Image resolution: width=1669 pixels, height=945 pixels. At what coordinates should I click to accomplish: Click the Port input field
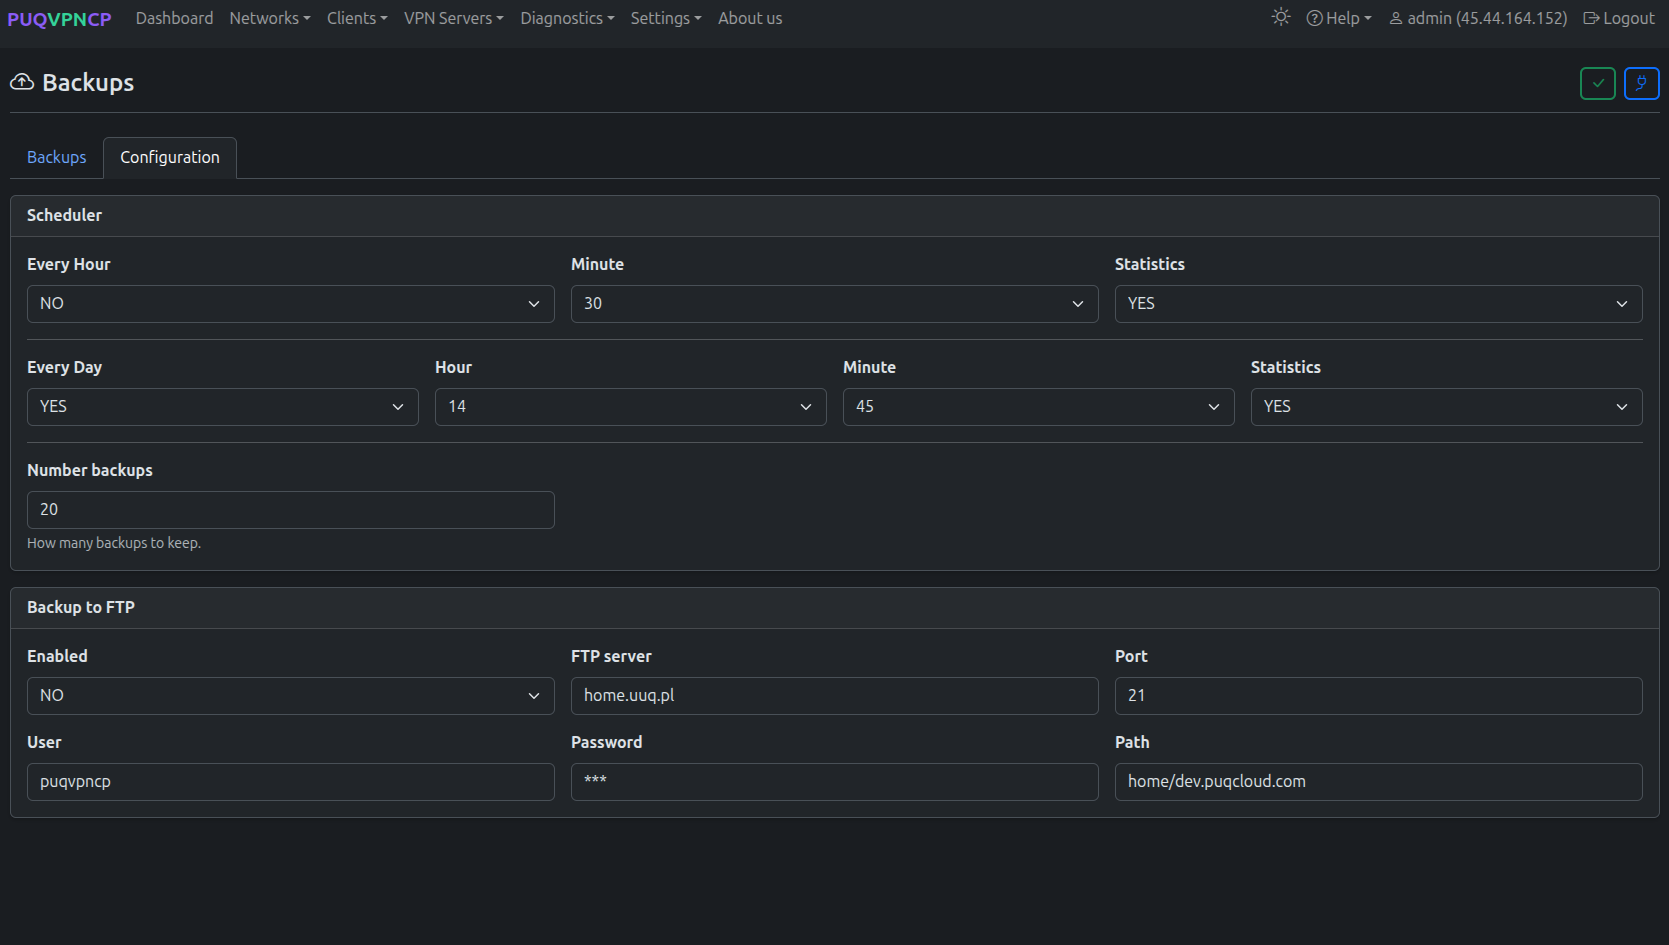pyautogui.click(x=1379, y=696)
